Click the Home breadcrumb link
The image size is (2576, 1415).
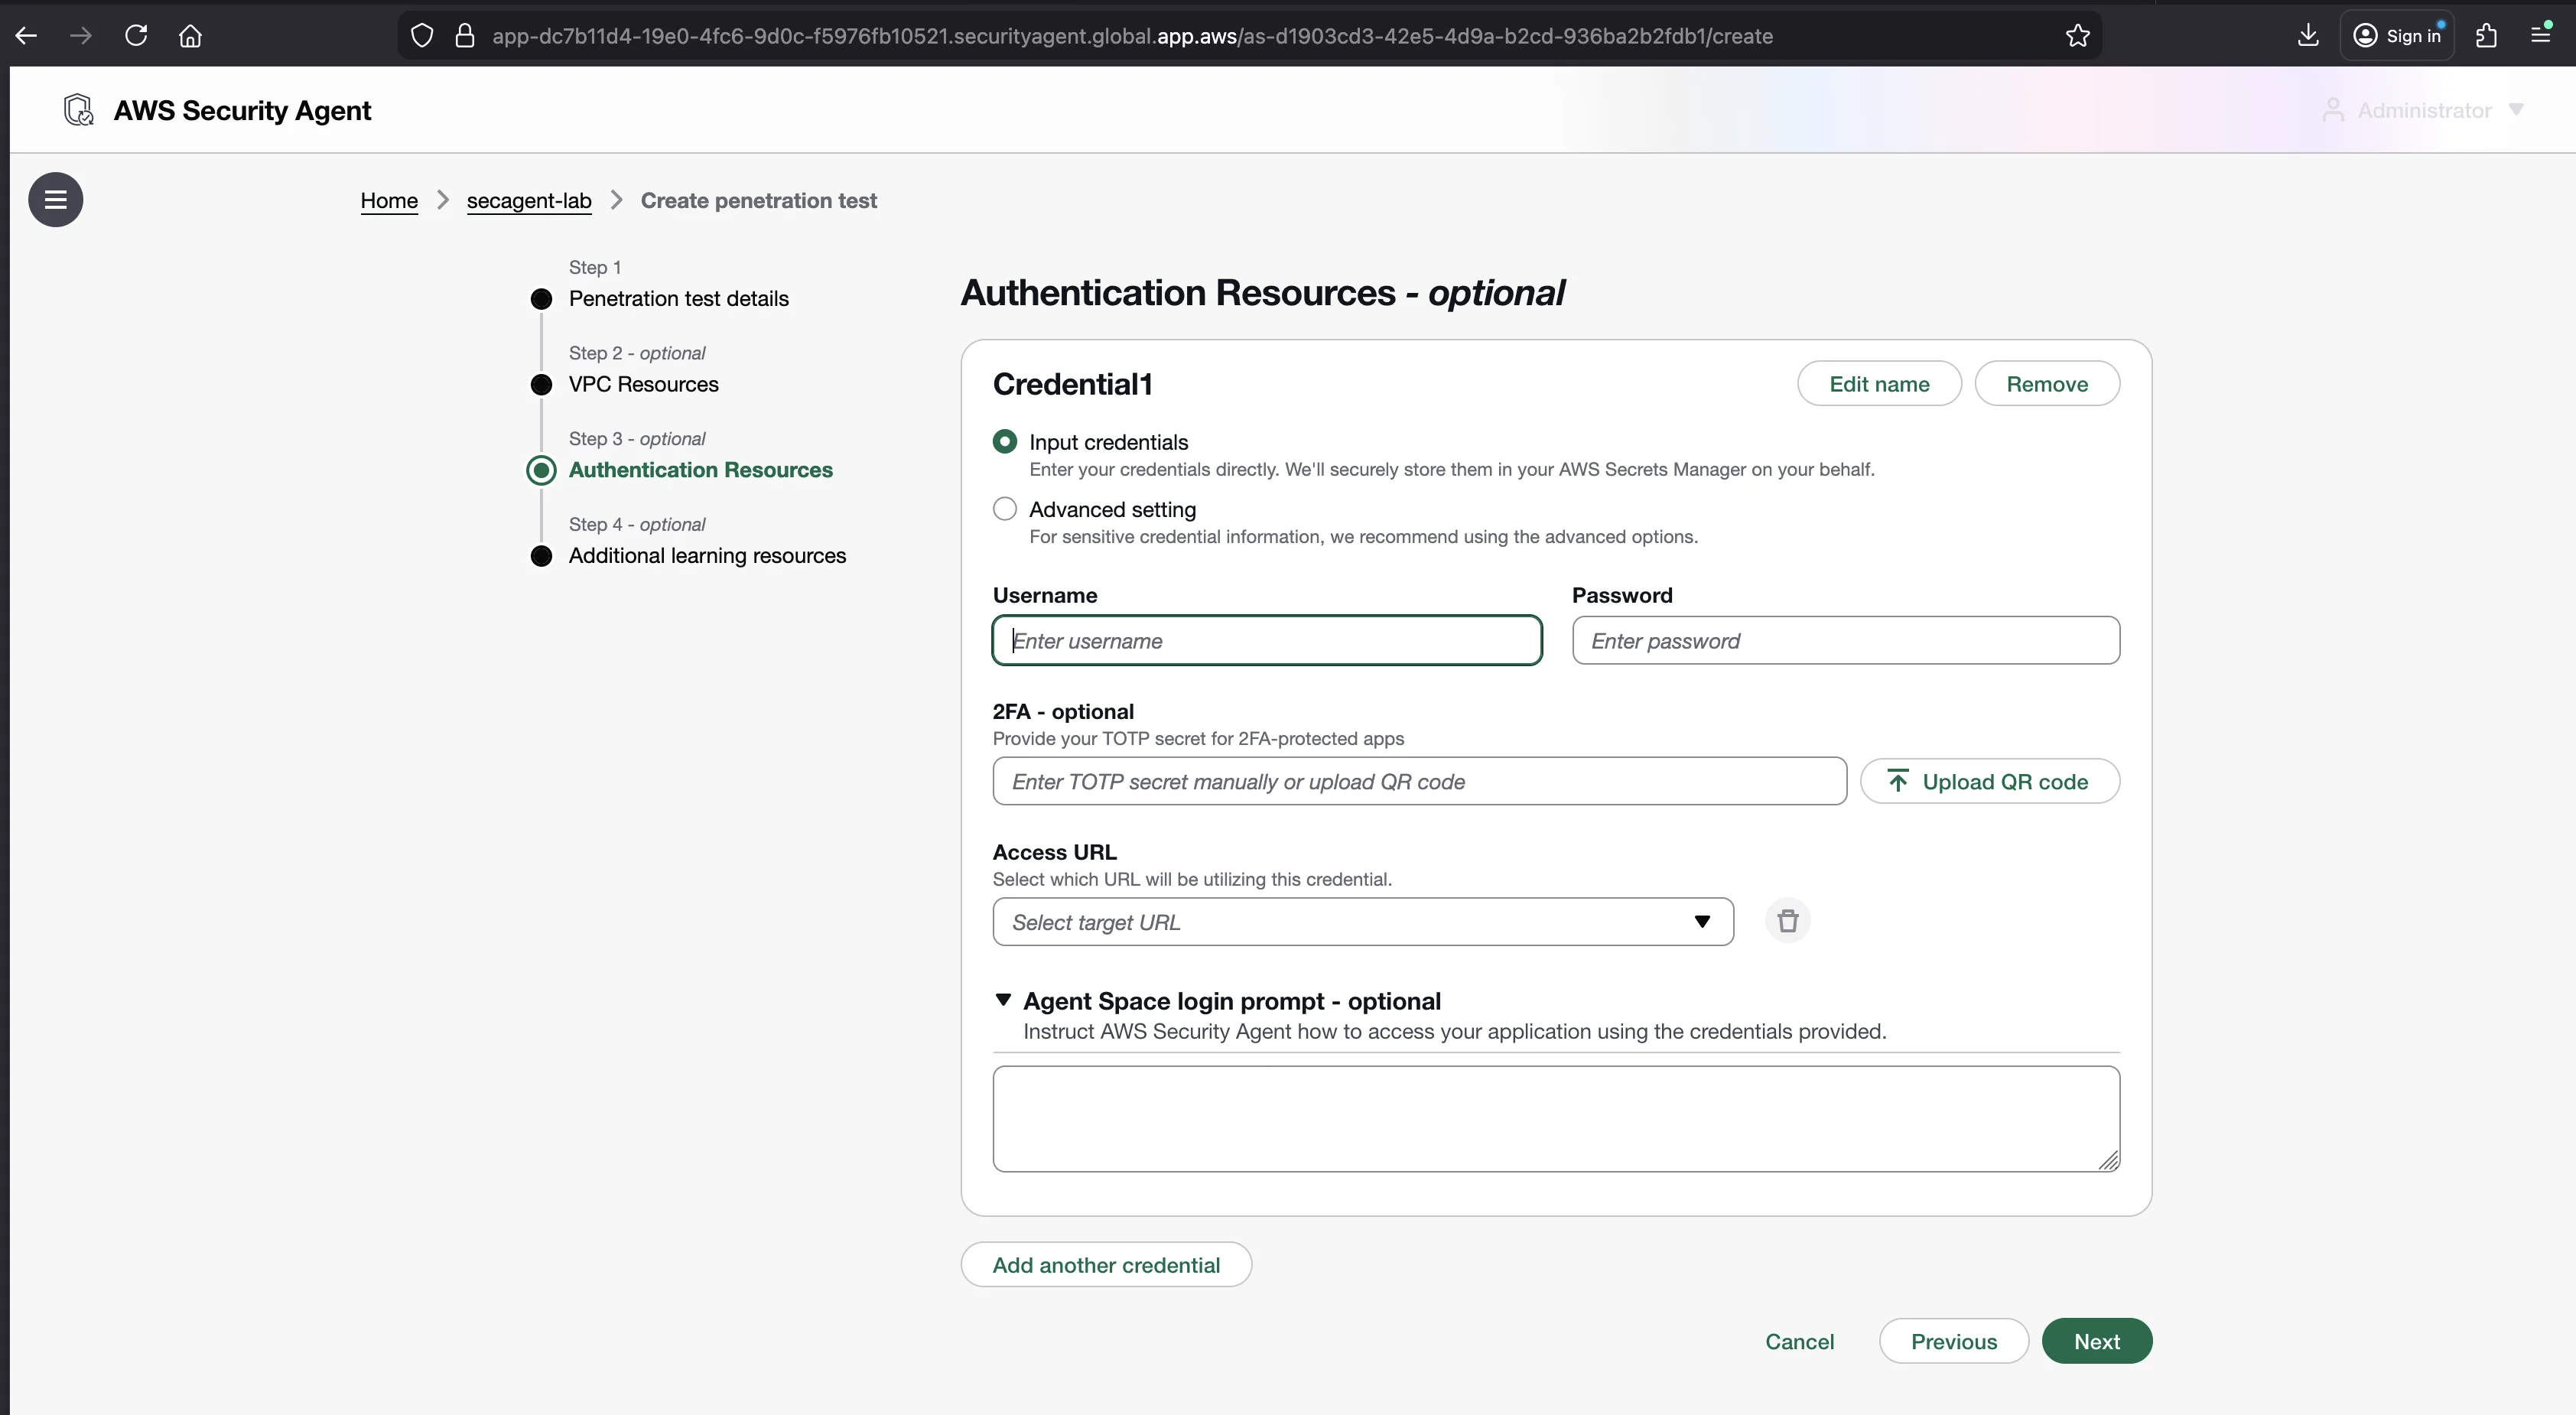click(x=389, y=200)
